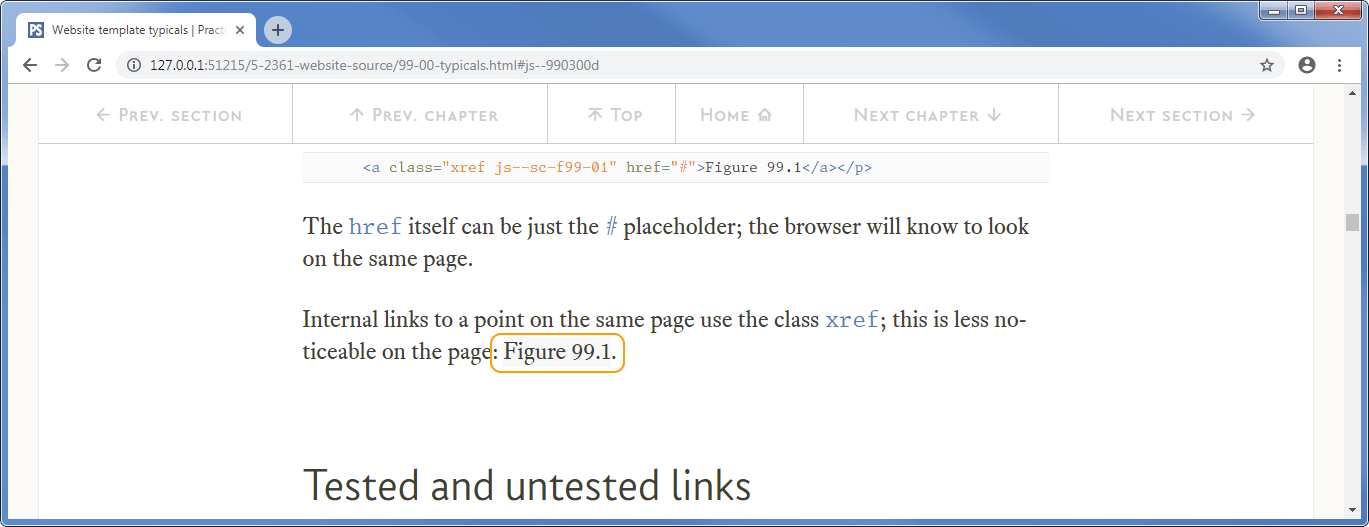Open the Chrome profile avatar menu
Image resolution: width=1369 pixels, height=527 pixels.
[1306, 65]
